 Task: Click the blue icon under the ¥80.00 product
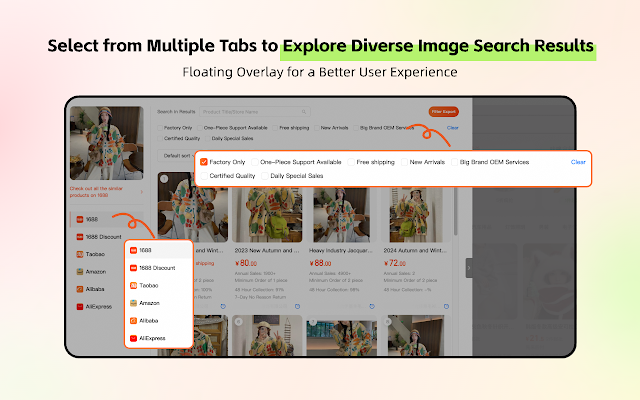(298, 306)
